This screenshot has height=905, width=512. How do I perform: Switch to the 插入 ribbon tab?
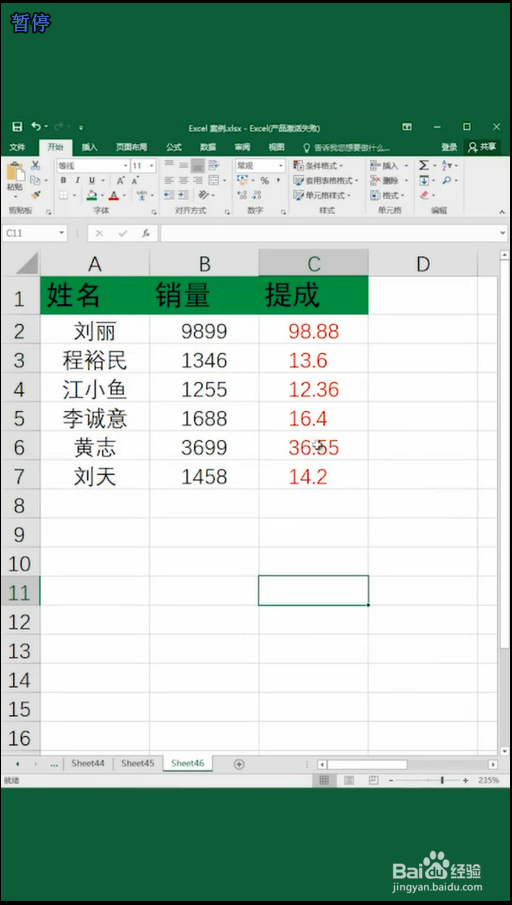89,147
